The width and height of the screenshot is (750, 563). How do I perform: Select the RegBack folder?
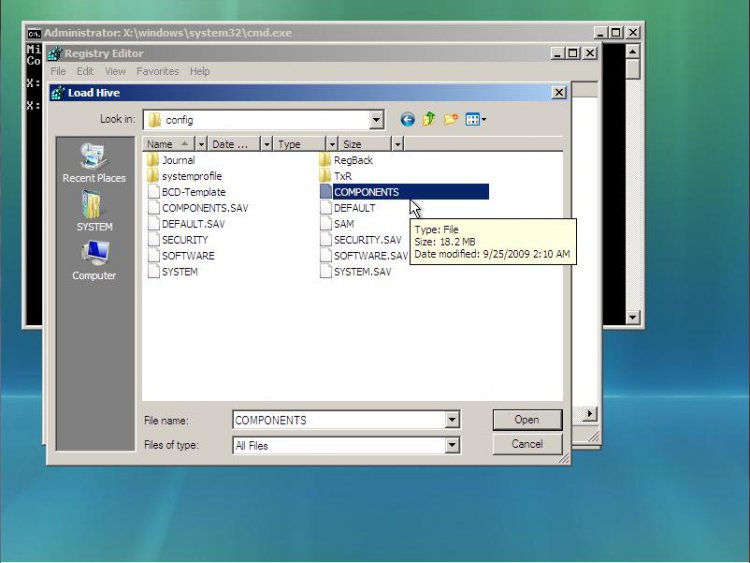tap(346, 160)
